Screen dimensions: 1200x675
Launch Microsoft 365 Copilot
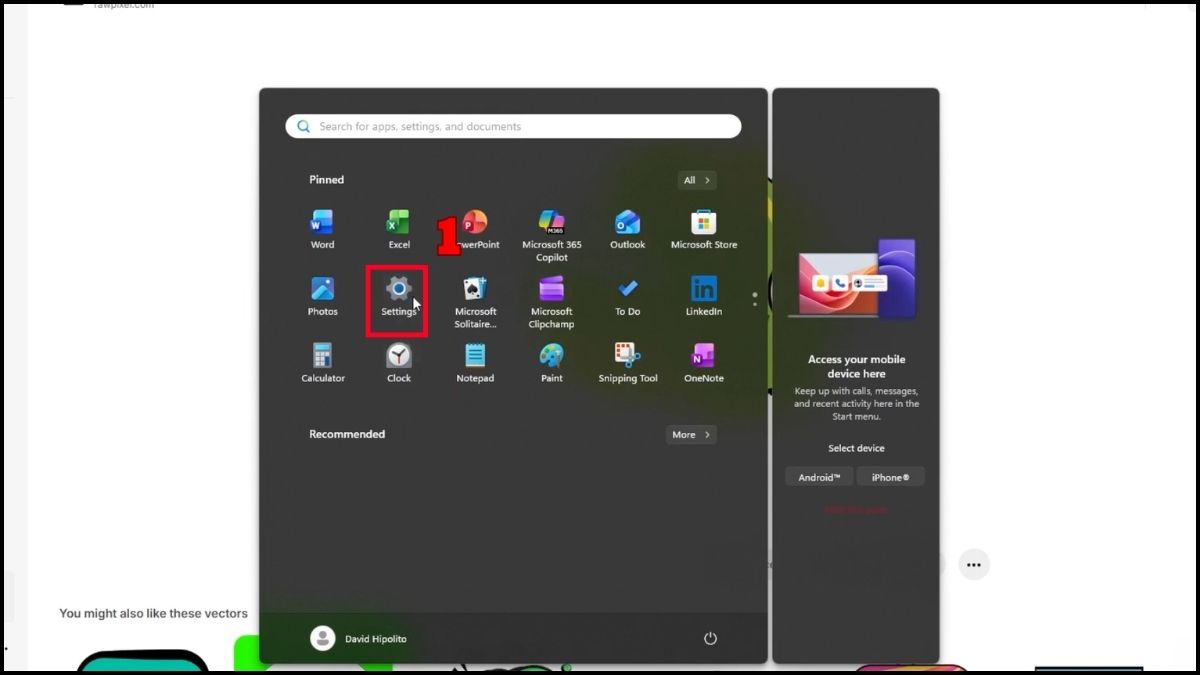[552, 236]
